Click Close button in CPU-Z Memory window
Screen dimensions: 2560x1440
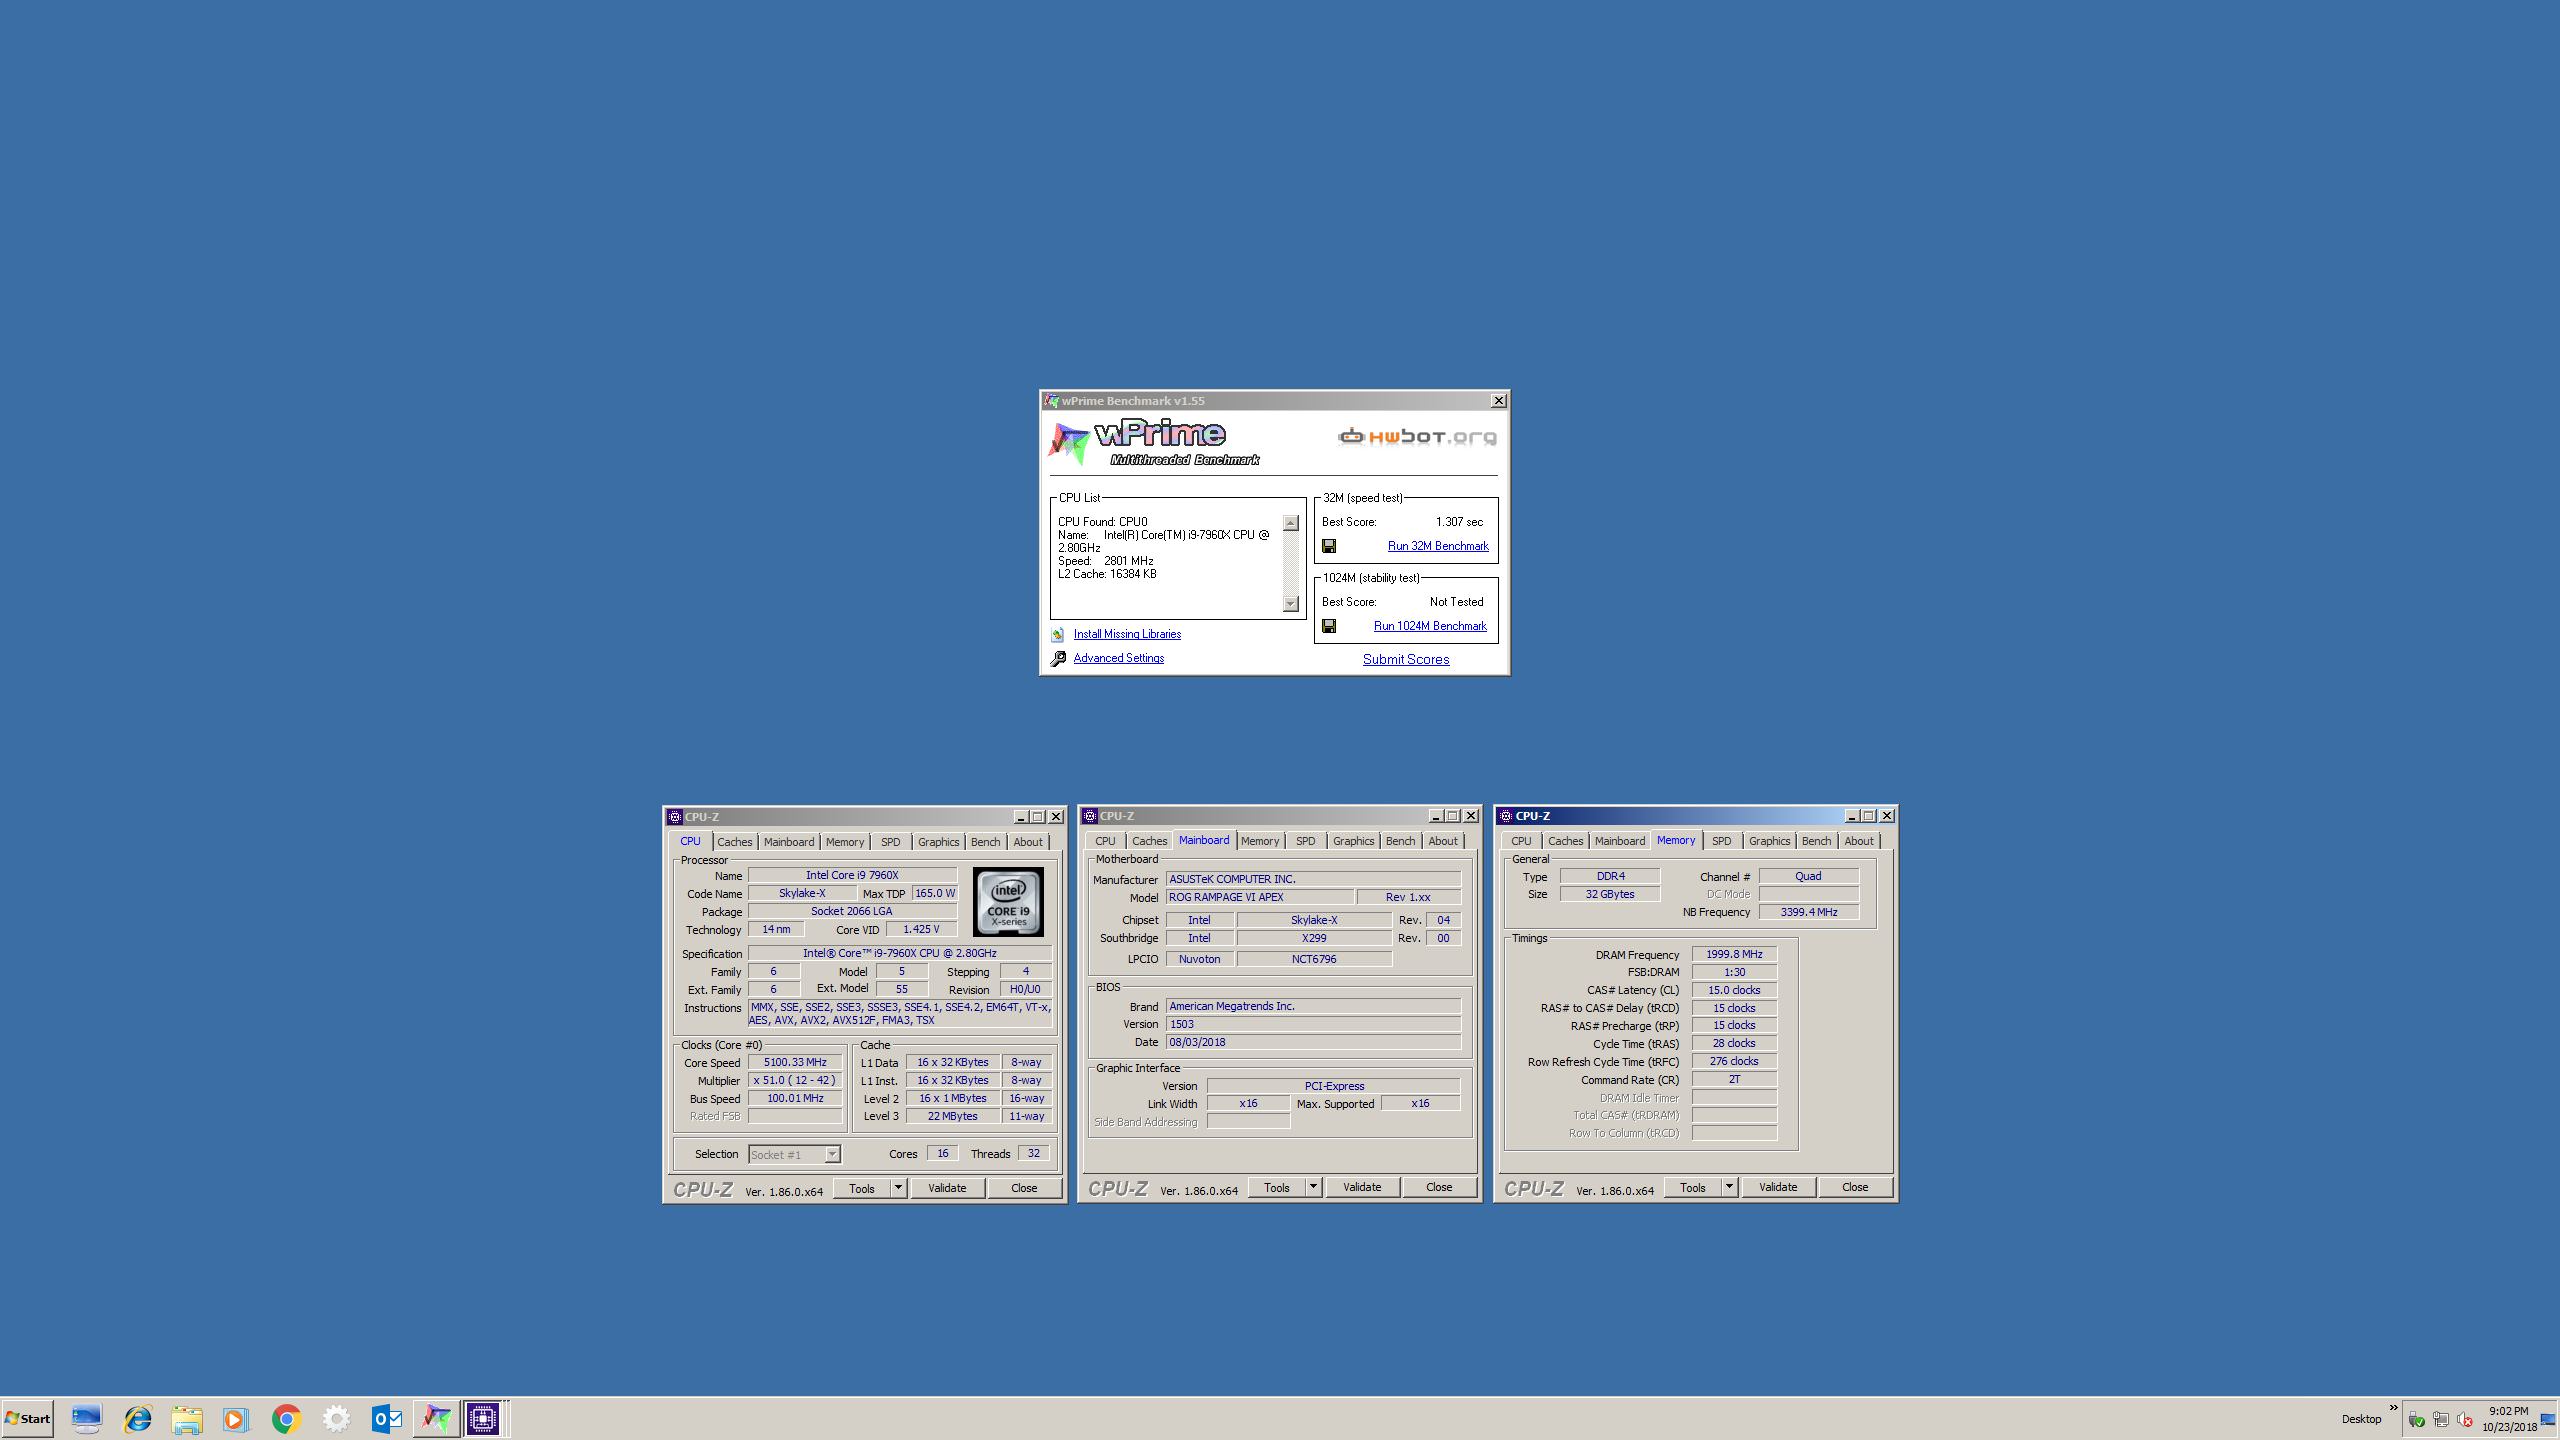point(1855,1187)
